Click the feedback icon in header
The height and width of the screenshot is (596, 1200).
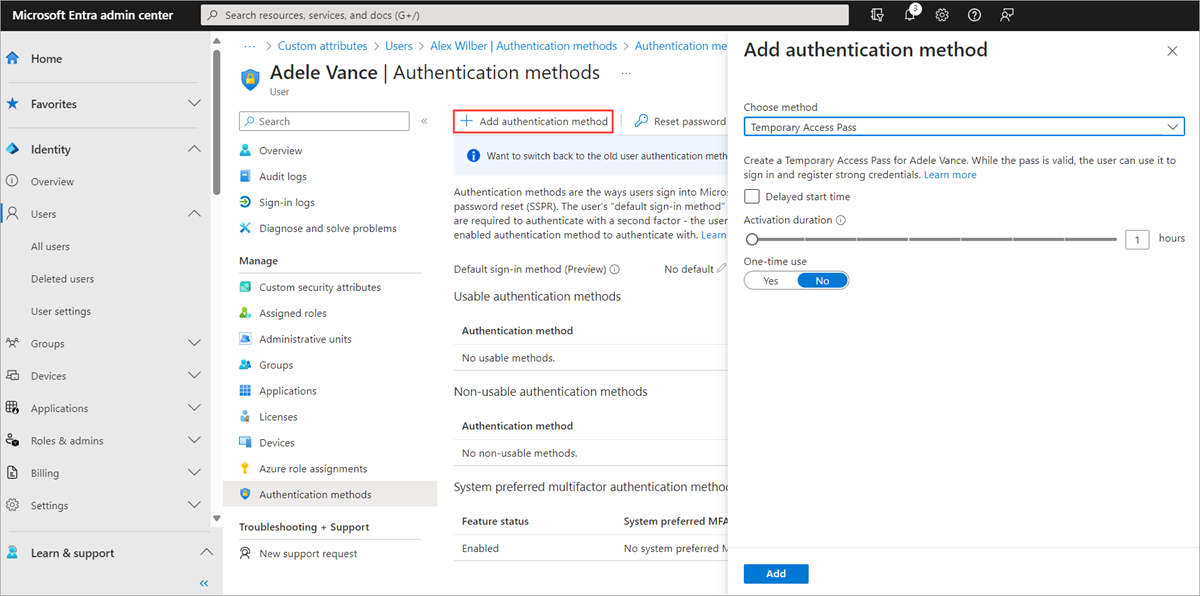[x=1007, y=15]
